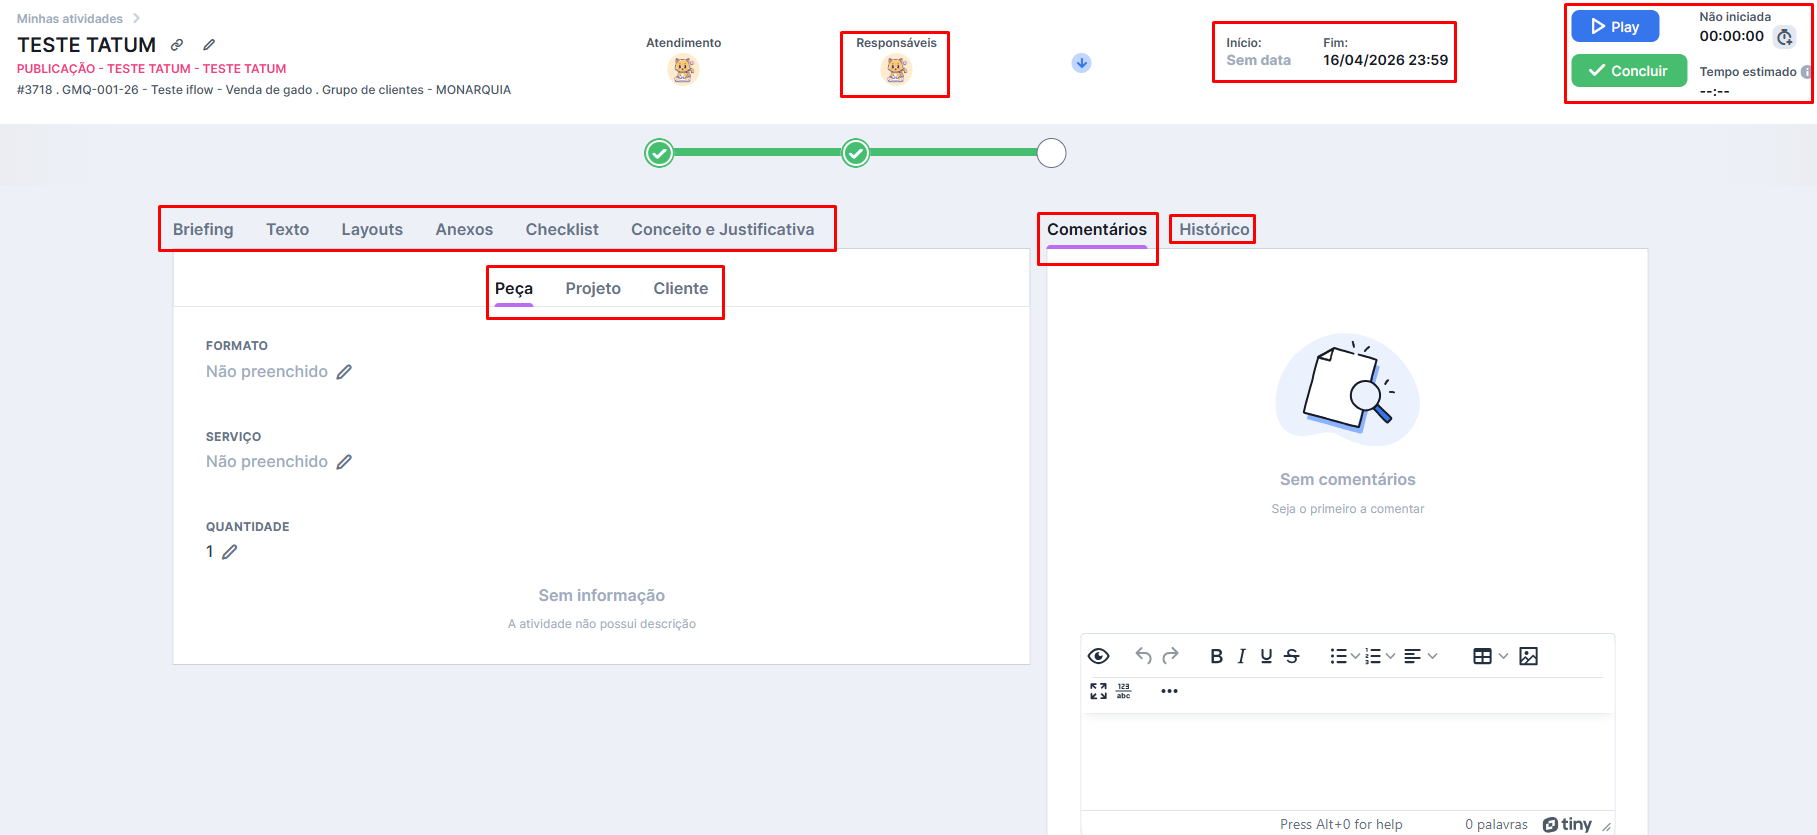Image resolution: width=1817 pixels, height=835 pixels.
Task: Toggle preview with the eye icon in editor
Action: (1098, 656)
